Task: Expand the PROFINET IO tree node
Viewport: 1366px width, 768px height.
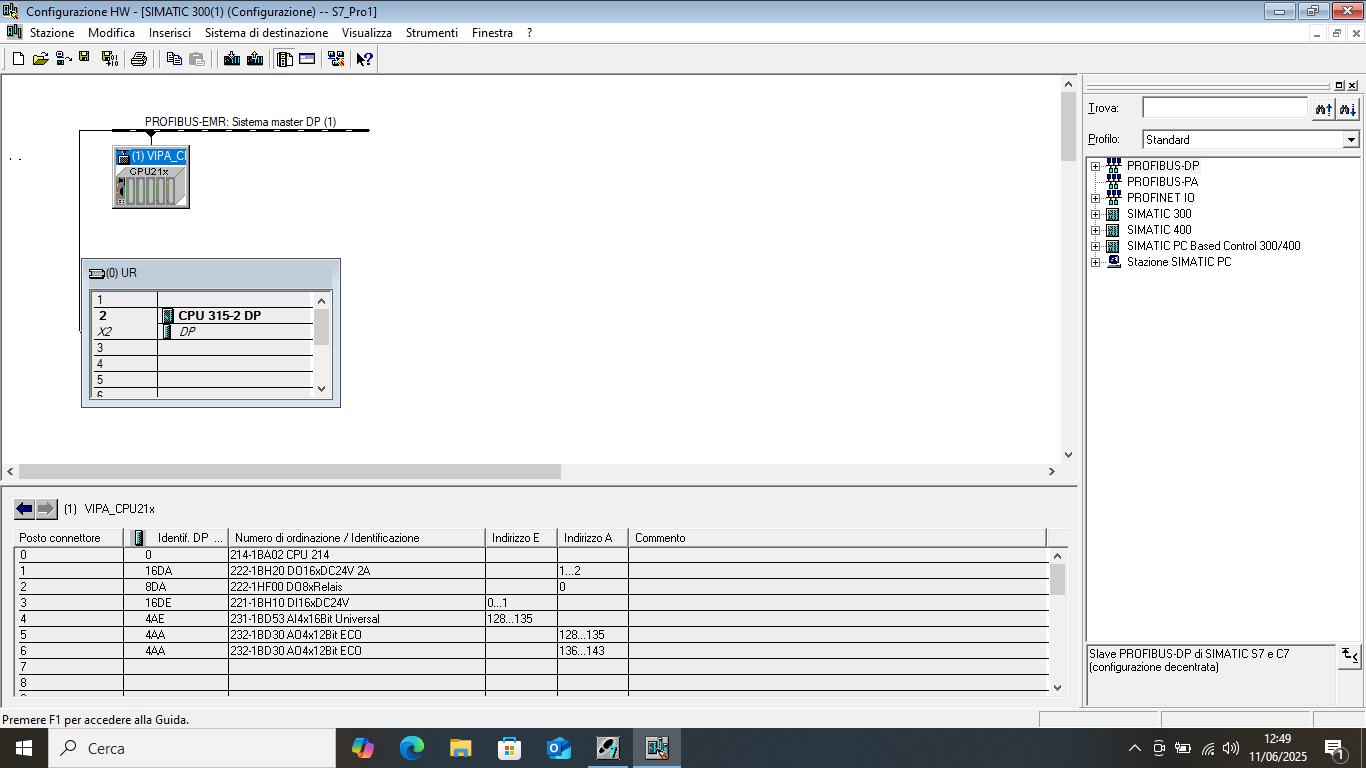Action: pos(1096,198)
